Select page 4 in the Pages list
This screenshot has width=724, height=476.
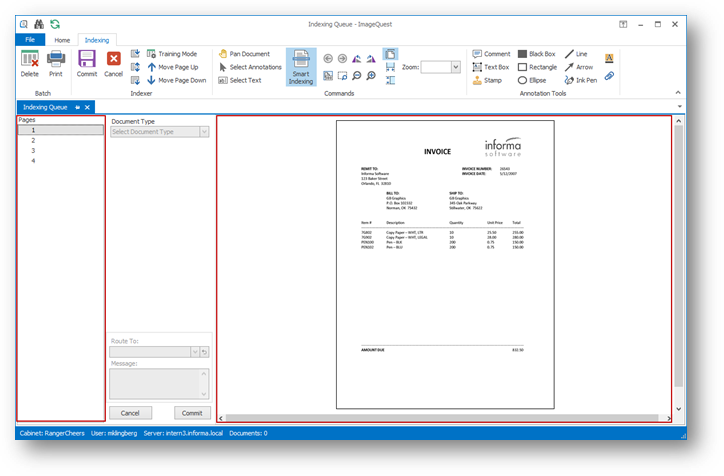[x=60, y=161]
